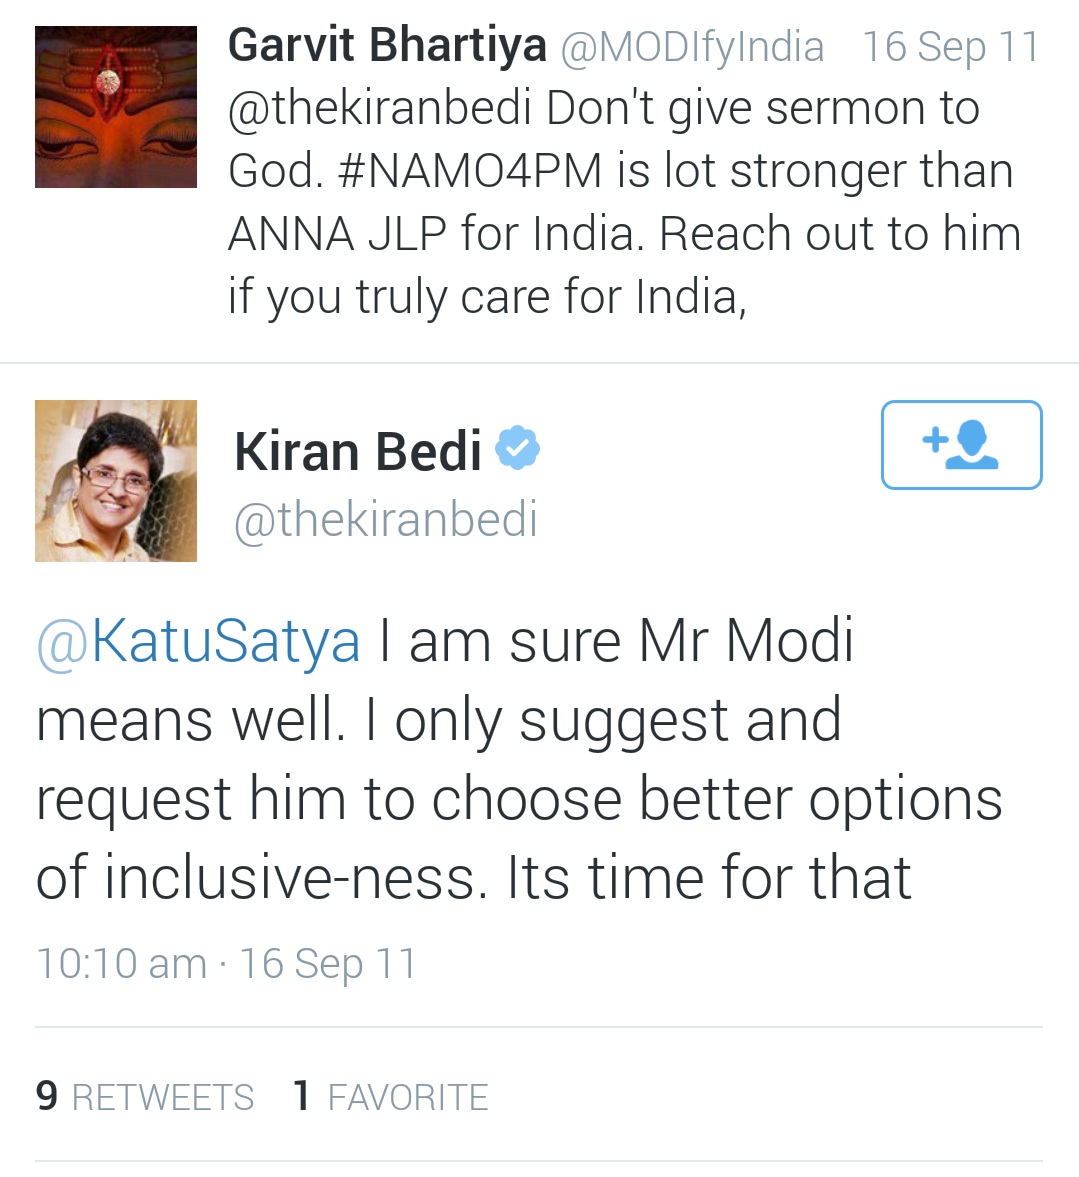Open the @MODIfyIndia handle

692,47
